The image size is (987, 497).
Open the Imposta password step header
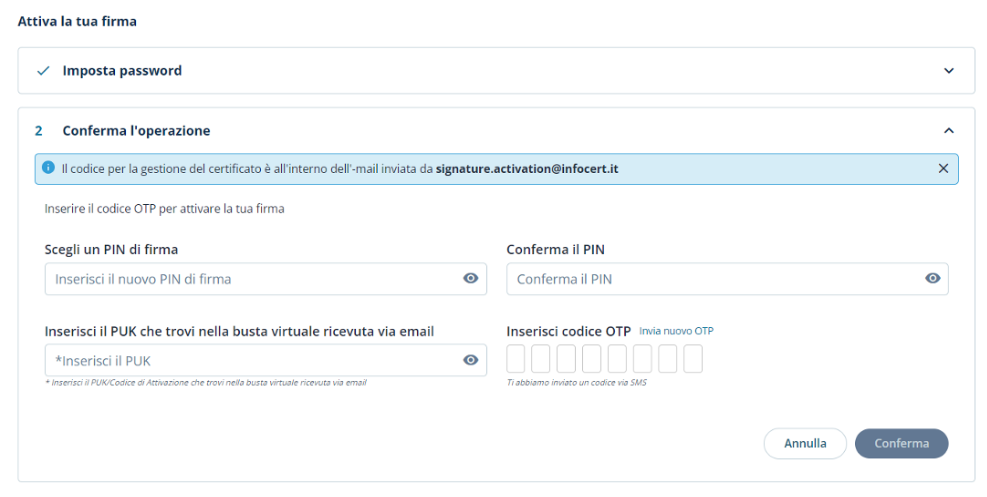[x=122, y=71]
